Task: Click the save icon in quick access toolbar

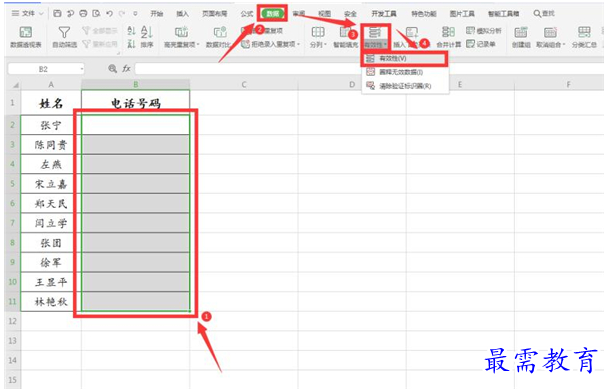Action: (x=57, y=13)
